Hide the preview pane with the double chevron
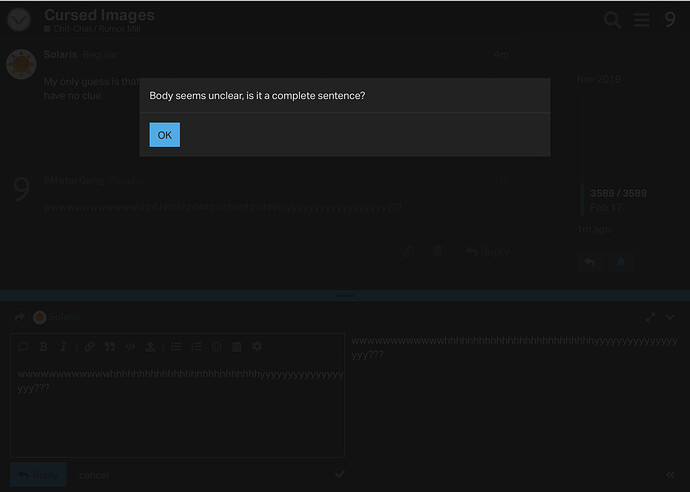The height and width of the screenshot is (492, 690). pyautogui.click(x=670, y=474)
